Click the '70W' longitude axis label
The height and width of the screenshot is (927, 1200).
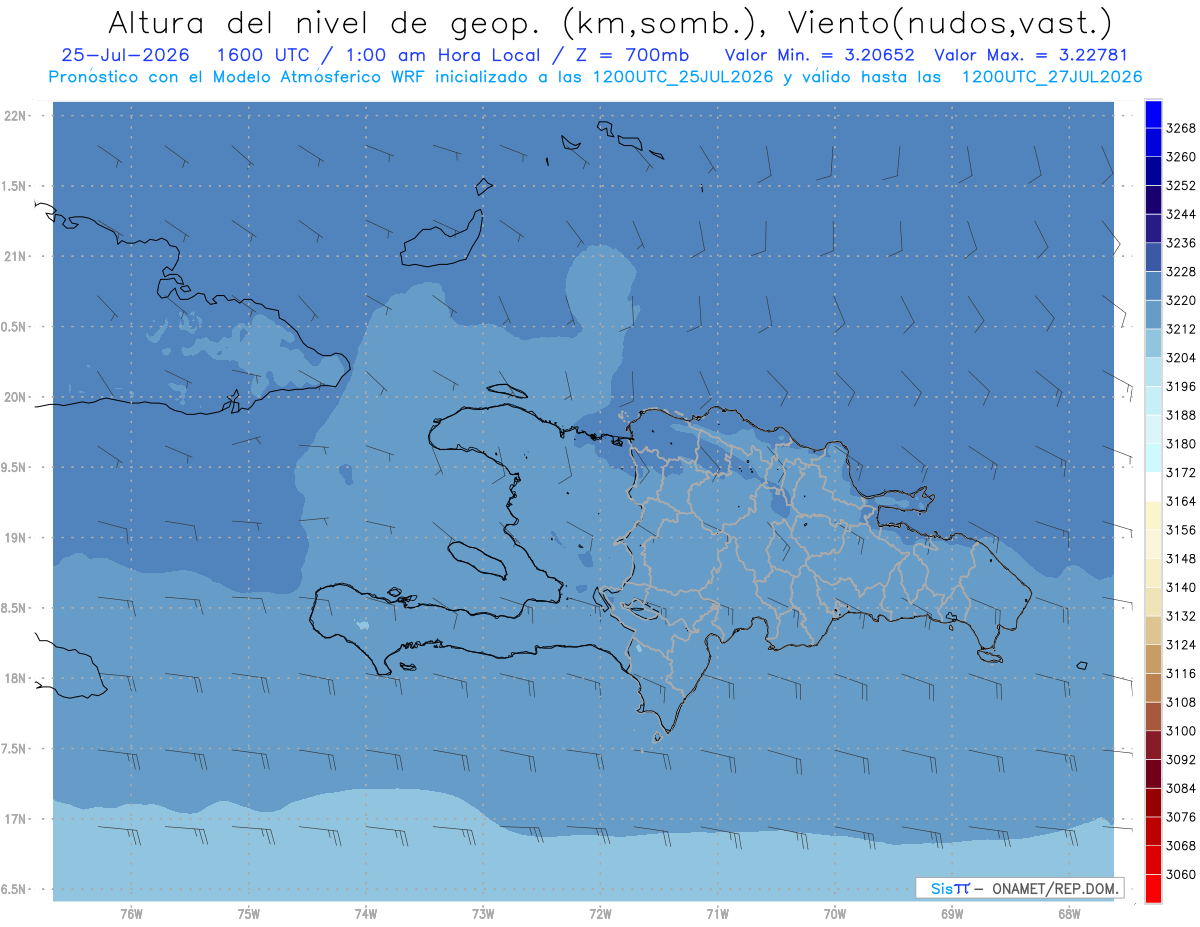click(x=834, y=914)
